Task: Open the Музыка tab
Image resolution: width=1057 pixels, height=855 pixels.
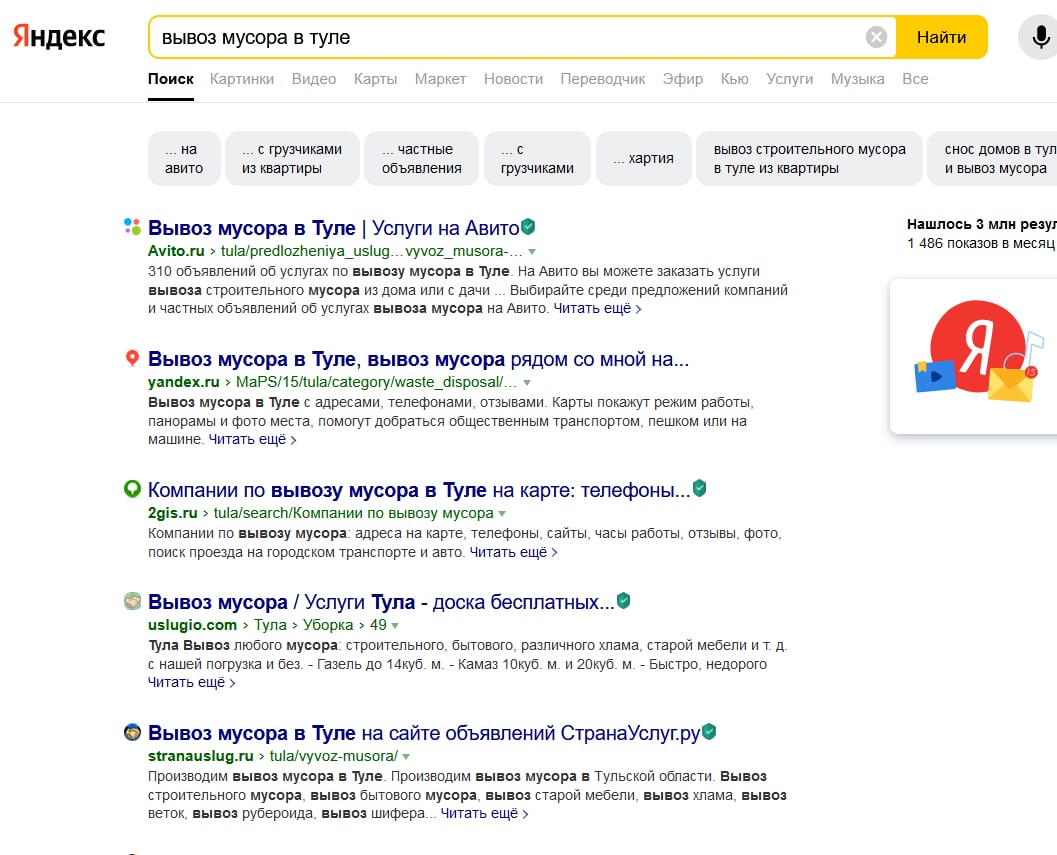Action: click(x=857, y=79)
